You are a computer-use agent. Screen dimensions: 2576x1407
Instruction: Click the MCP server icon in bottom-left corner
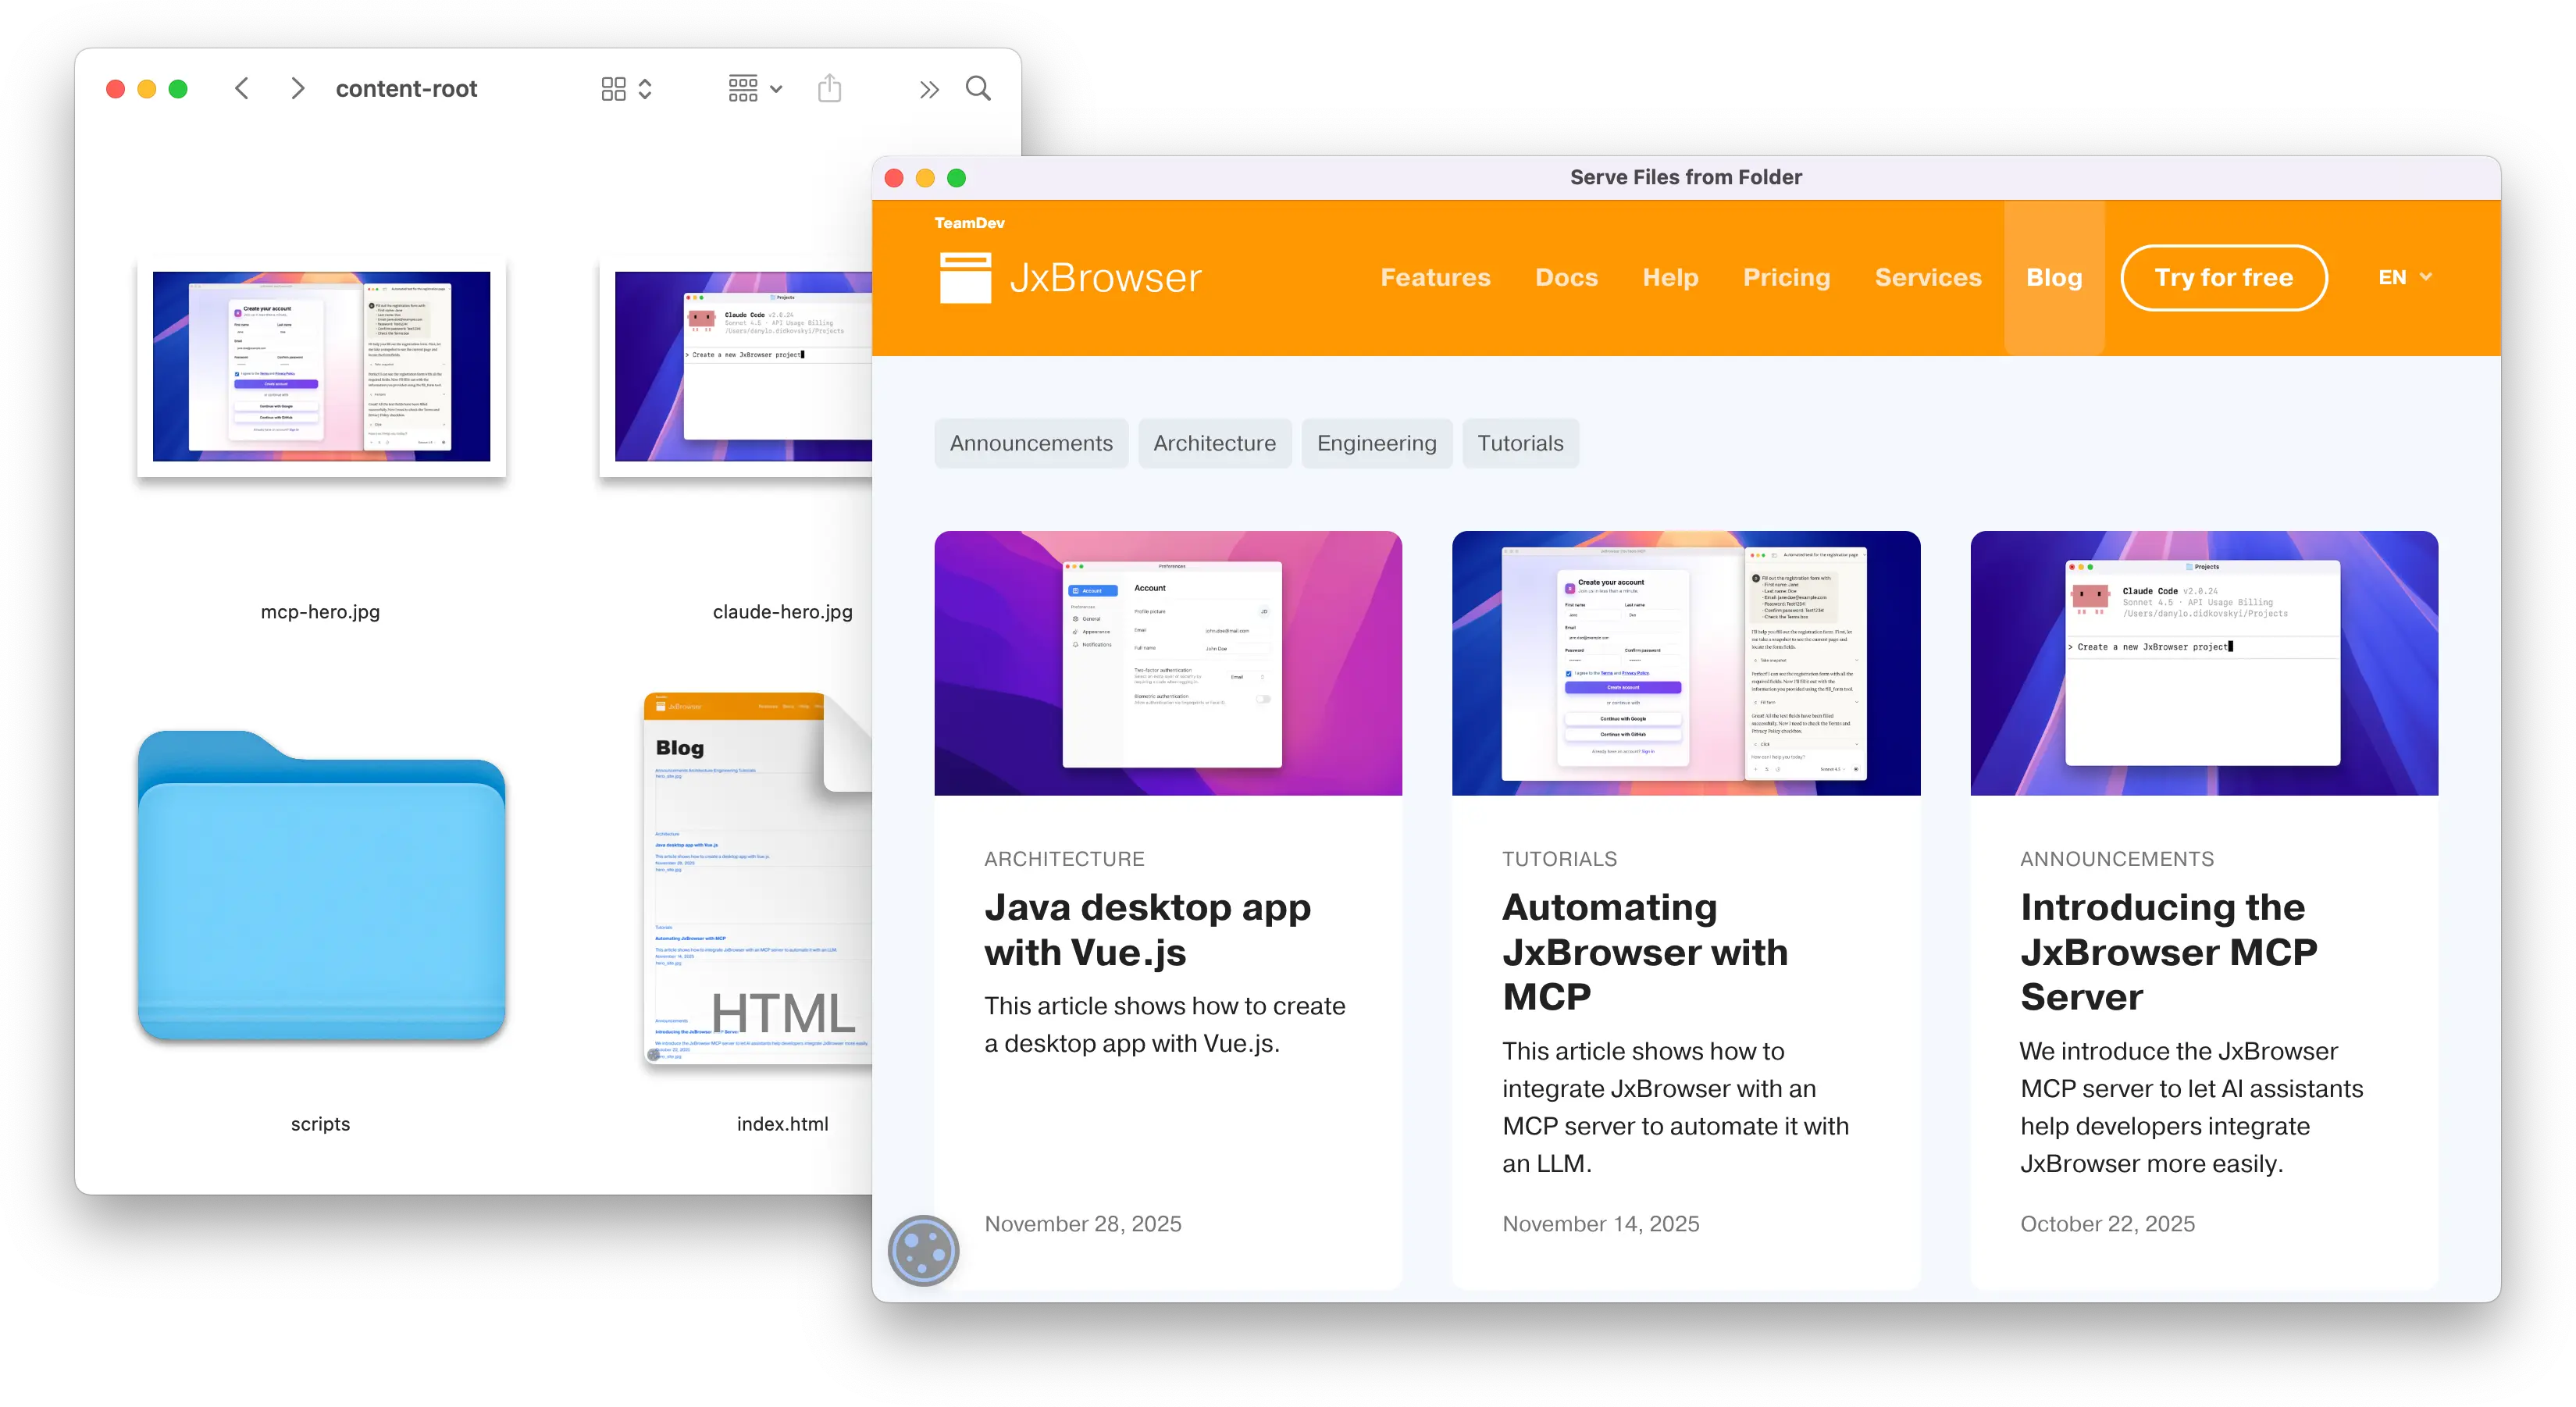(923, 1249)
